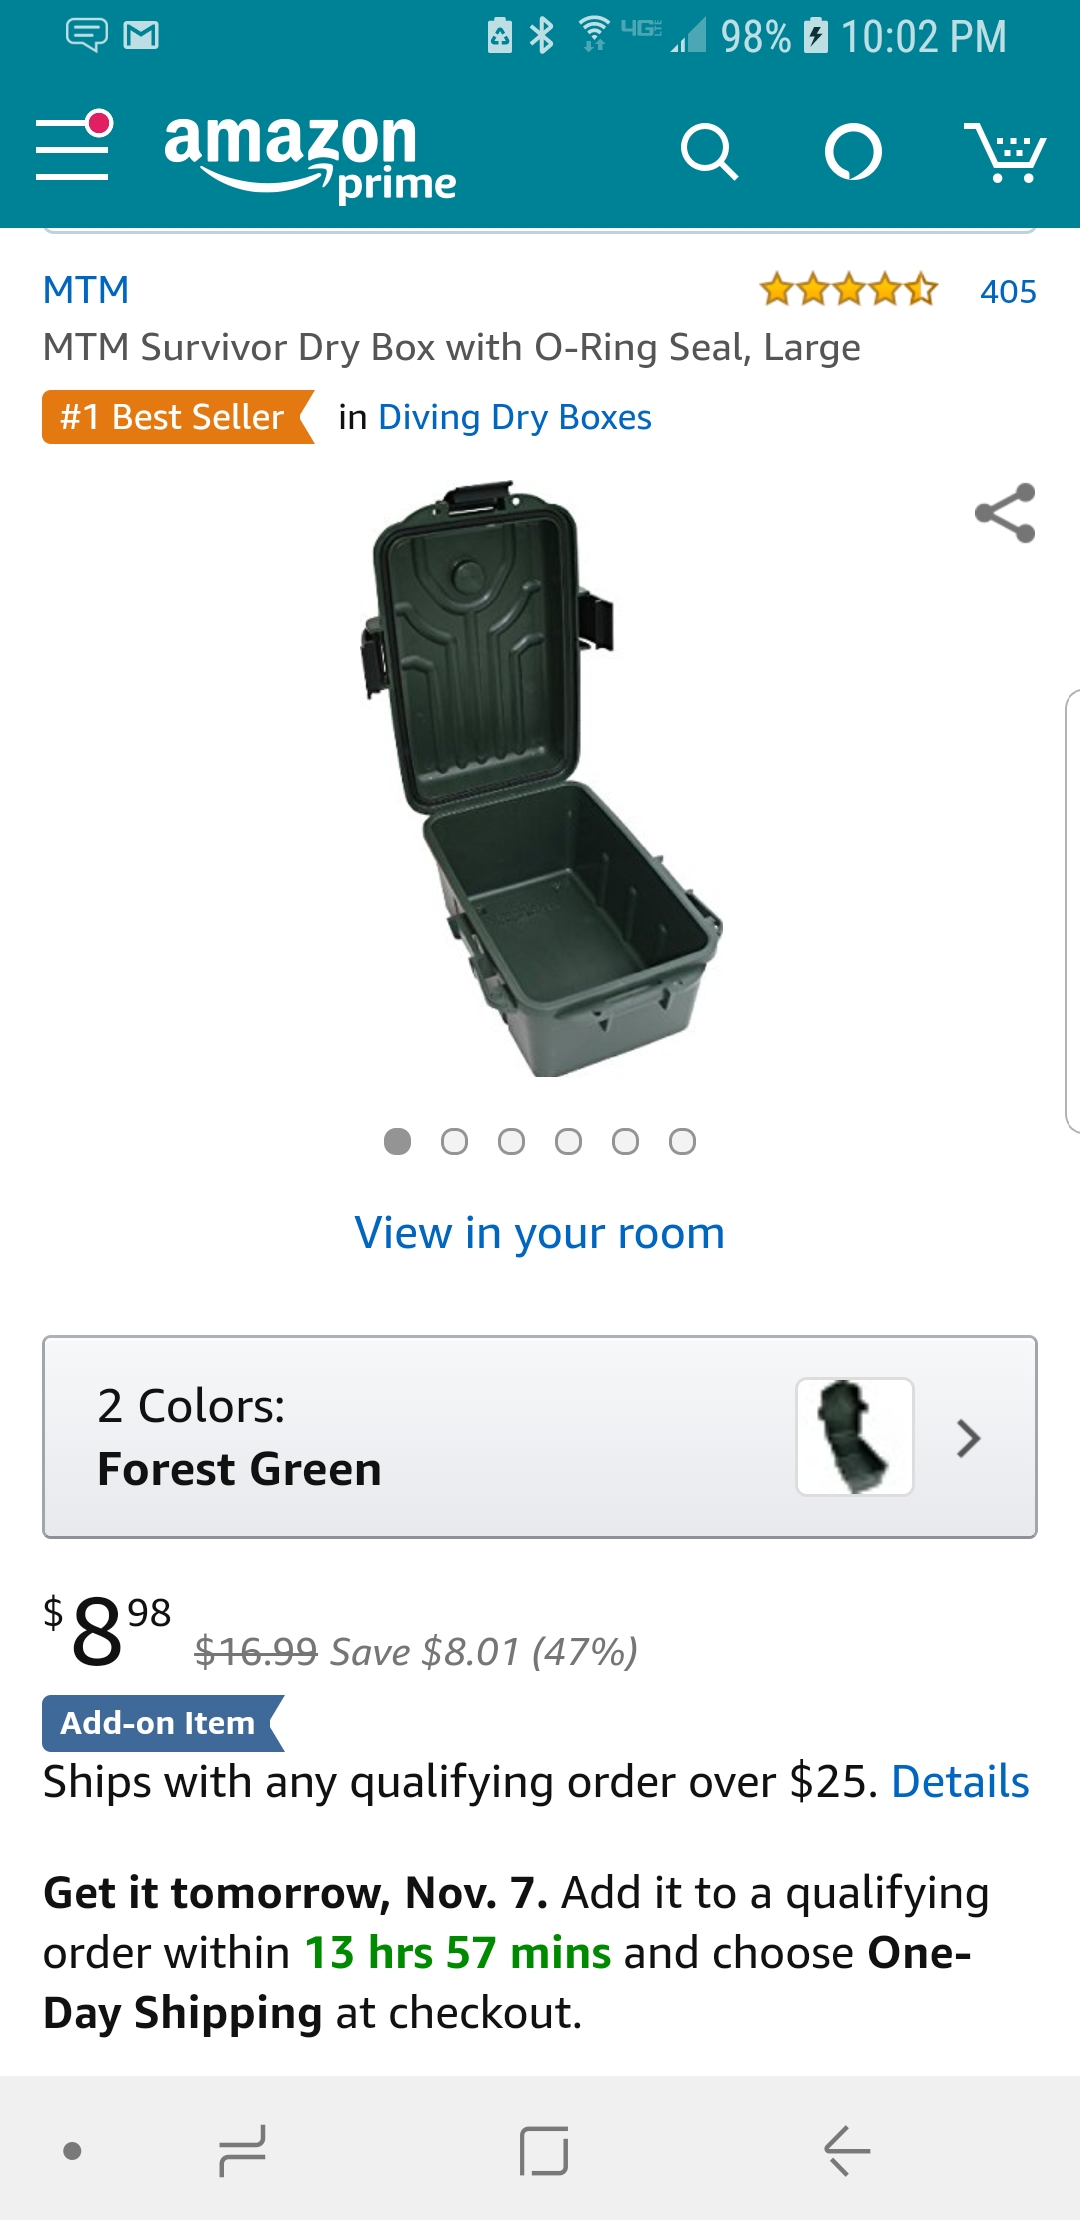Open Add-on Item Details link
Screen dimensions: 1080x2220
pos(960,1781)
